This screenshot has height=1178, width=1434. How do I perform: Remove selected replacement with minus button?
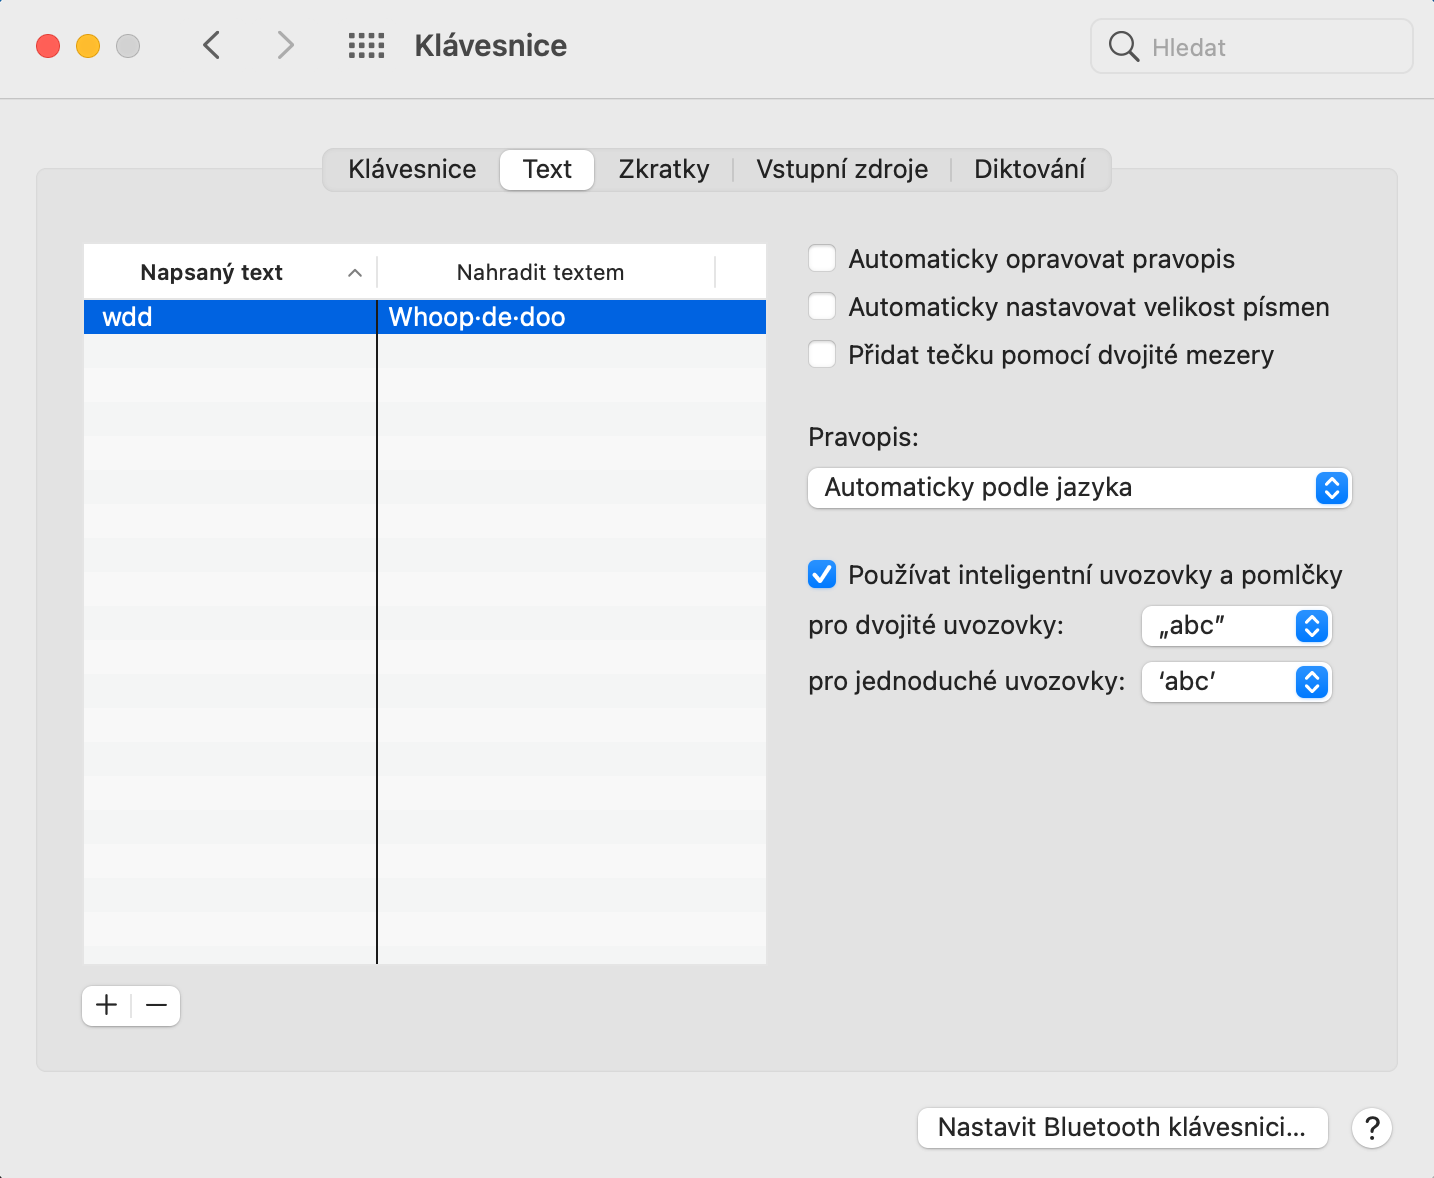click(x=156, y=1005)
